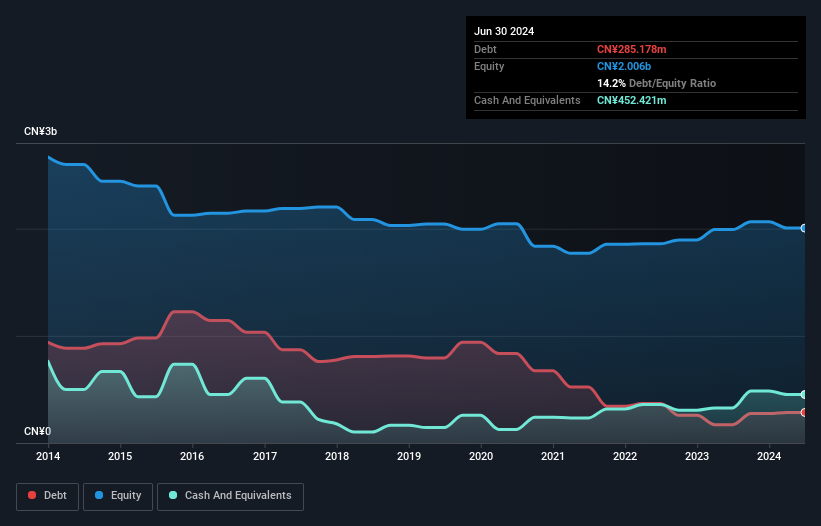This screenshot has height=526, width=821.
Task: Click the 2019 axis label
Action: coord(409,456)
